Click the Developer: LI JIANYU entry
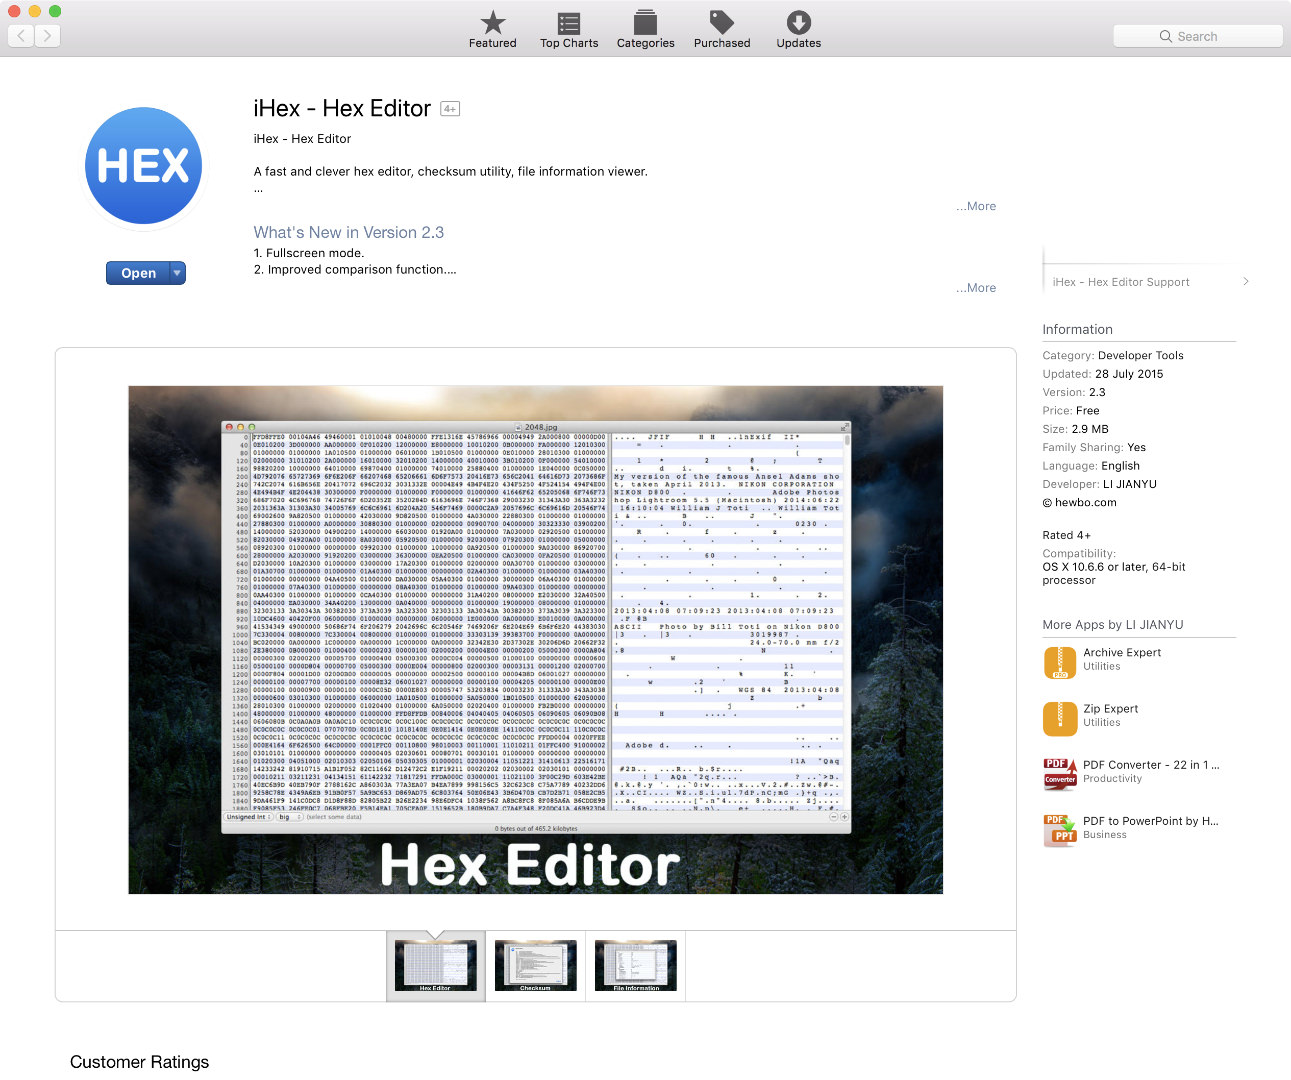 click(x=1100, y=484)
